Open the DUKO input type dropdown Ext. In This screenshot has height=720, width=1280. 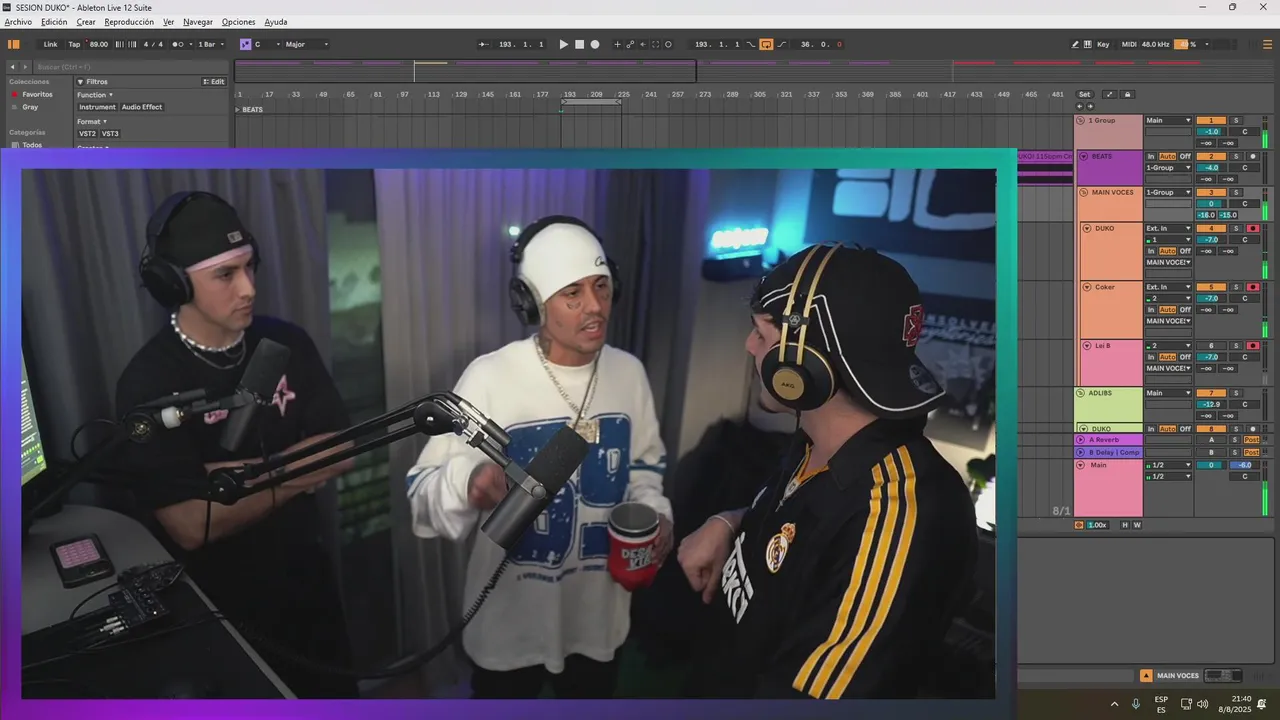[1169, 228]
